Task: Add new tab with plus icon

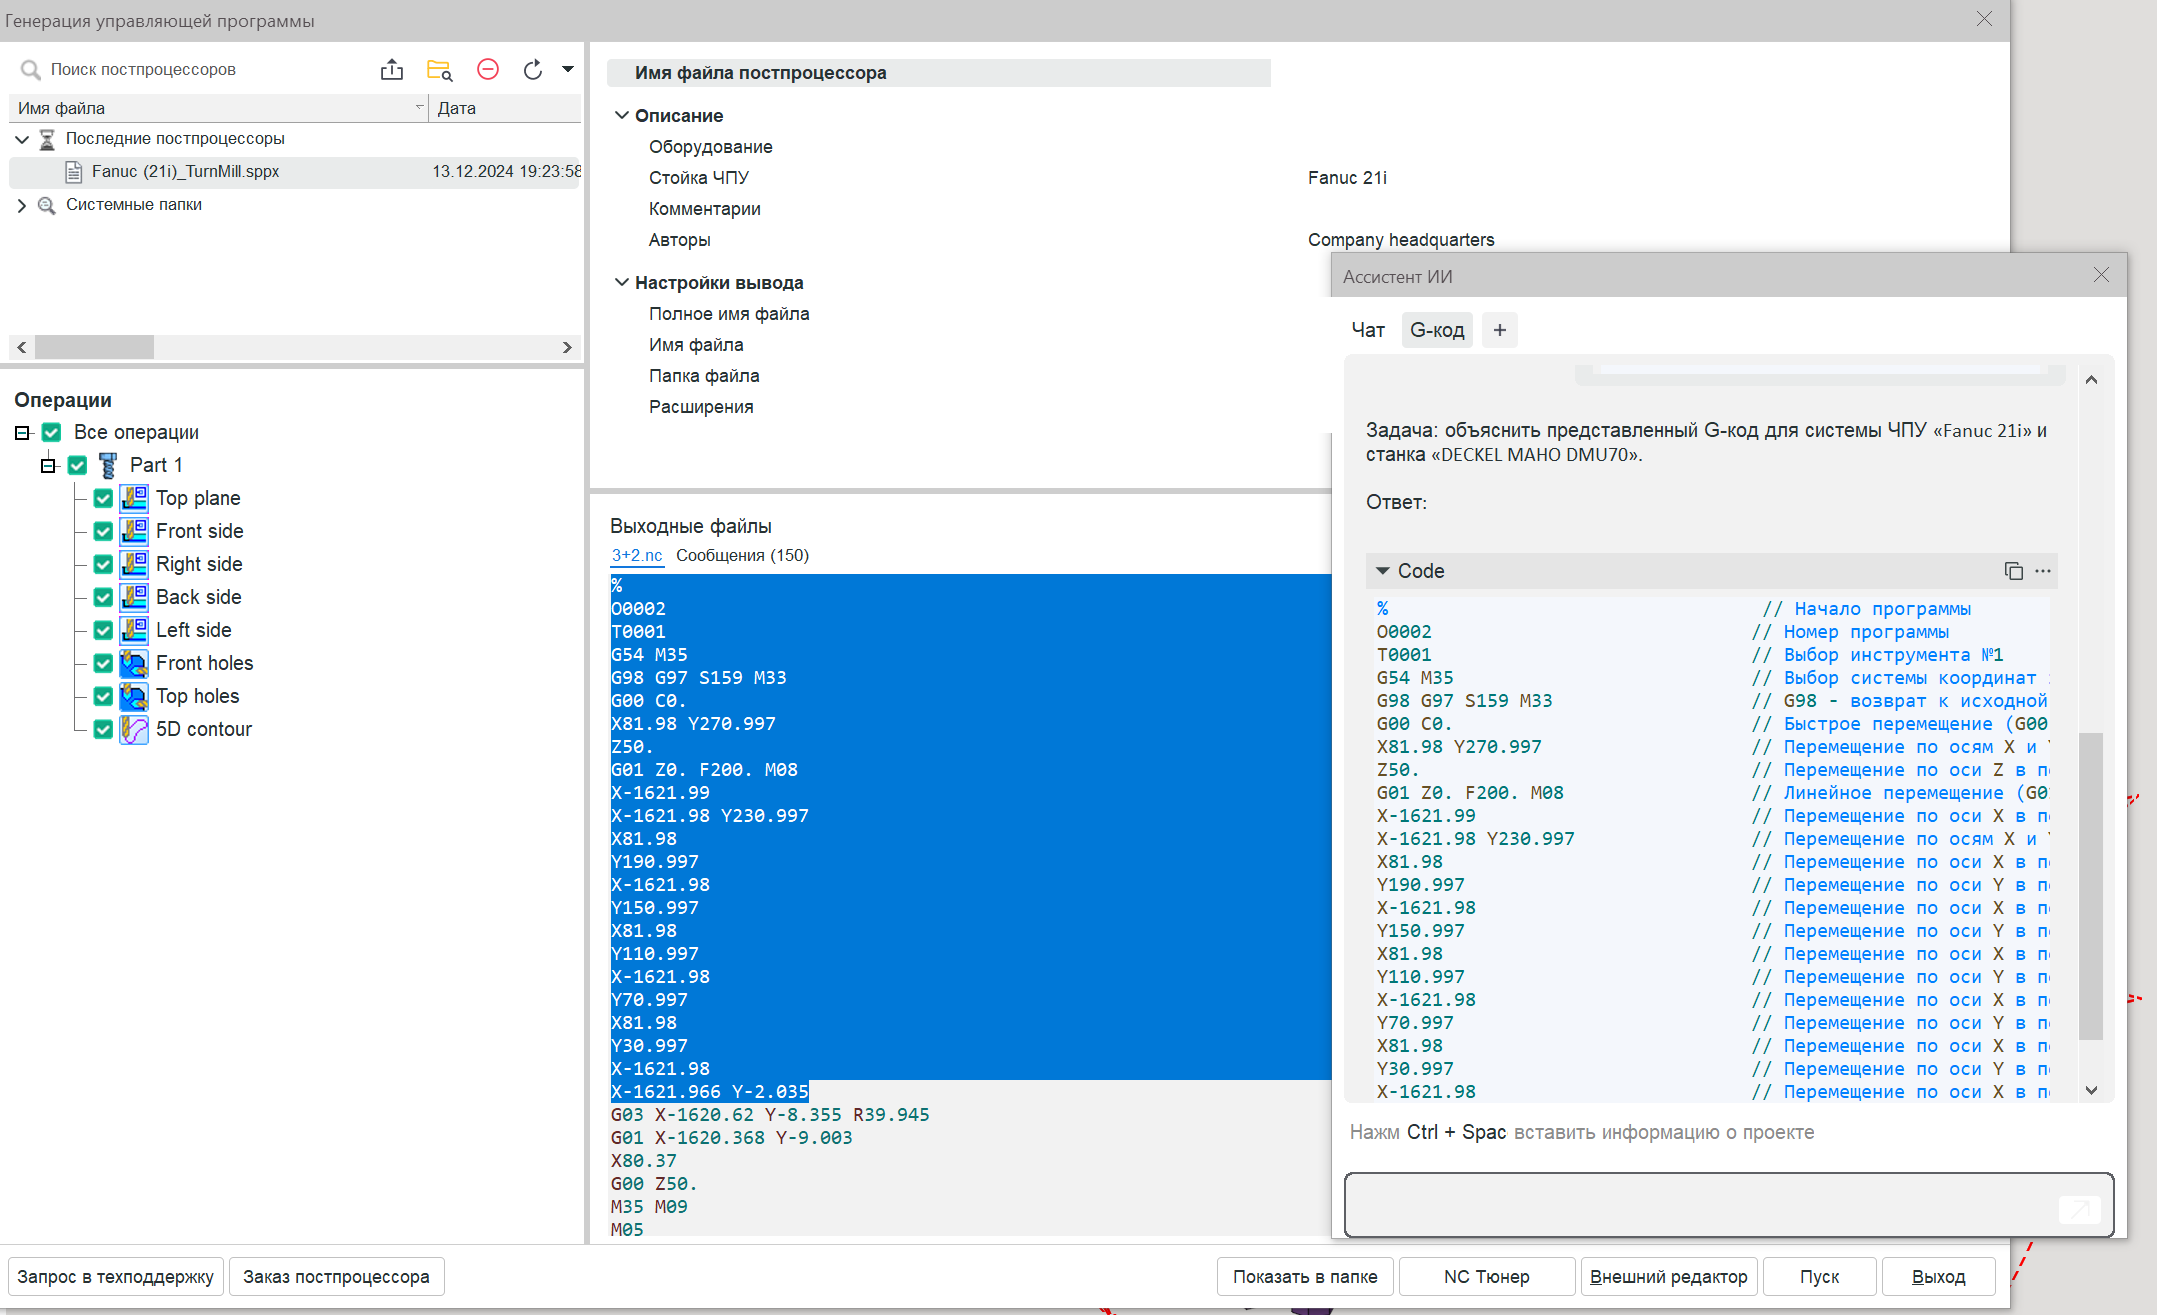Action: coord(1499,330)
